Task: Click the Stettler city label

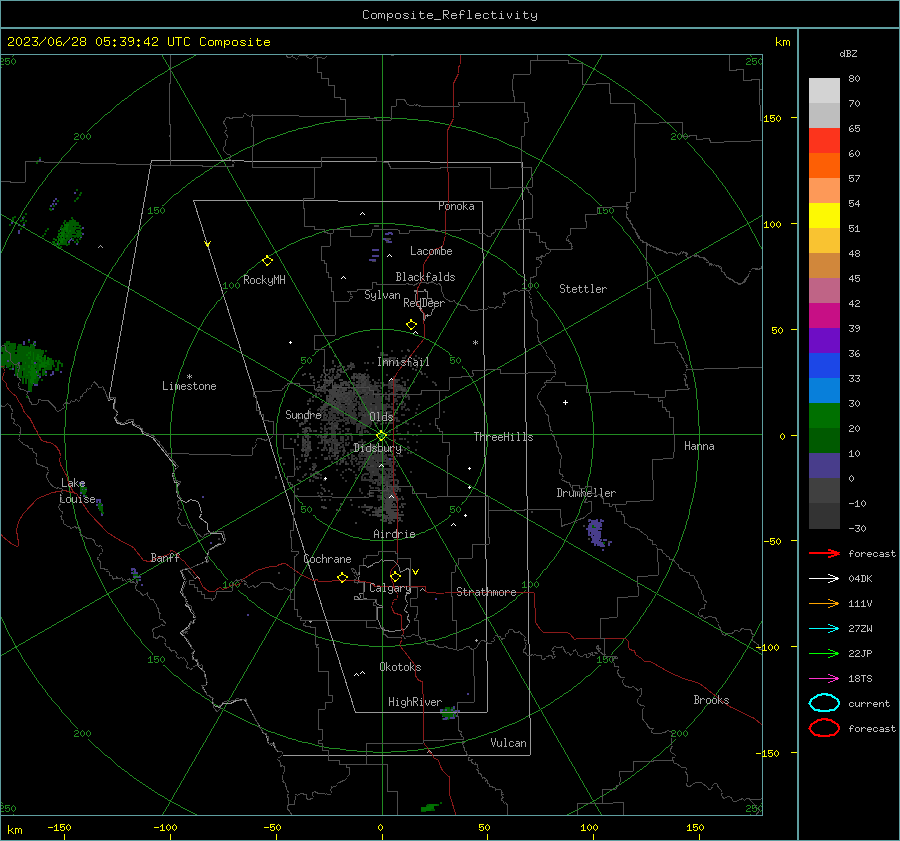Action: (x=583, y=289)
